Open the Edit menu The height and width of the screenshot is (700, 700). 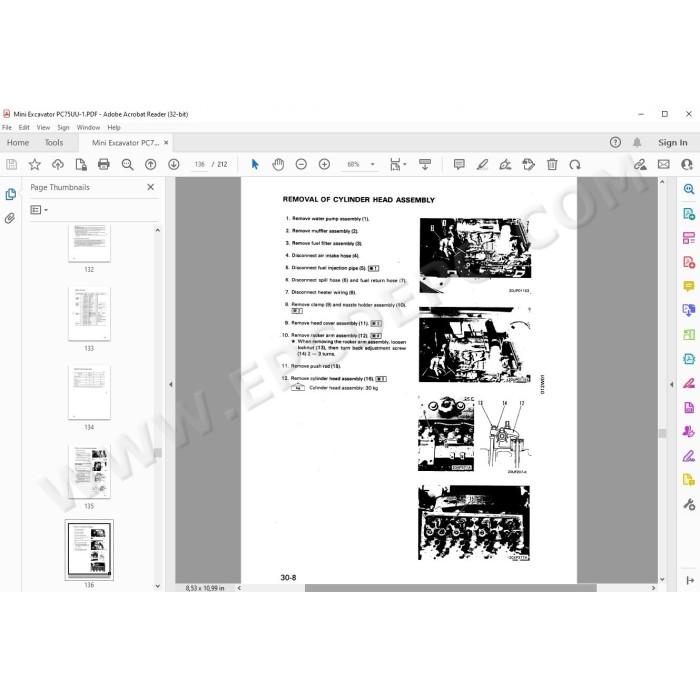[24, 127]
